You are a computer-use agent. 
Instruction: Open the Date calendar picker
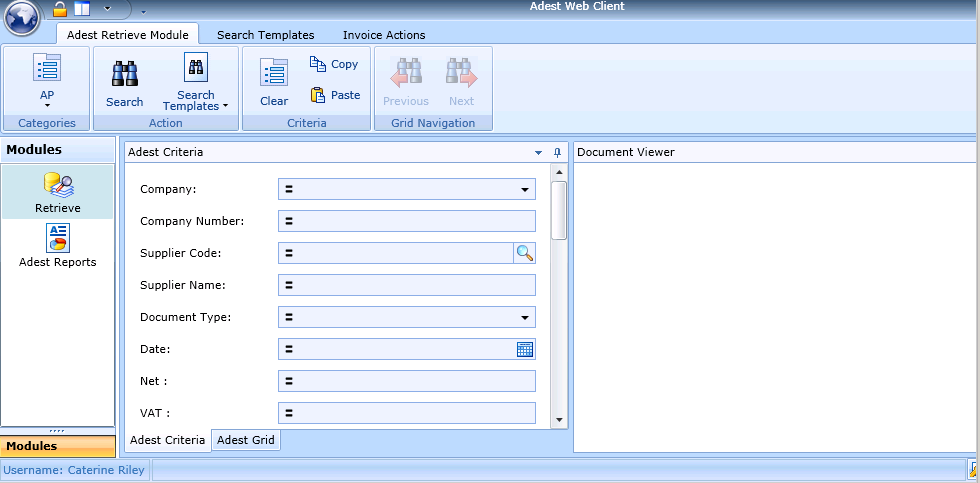[525, 349]
